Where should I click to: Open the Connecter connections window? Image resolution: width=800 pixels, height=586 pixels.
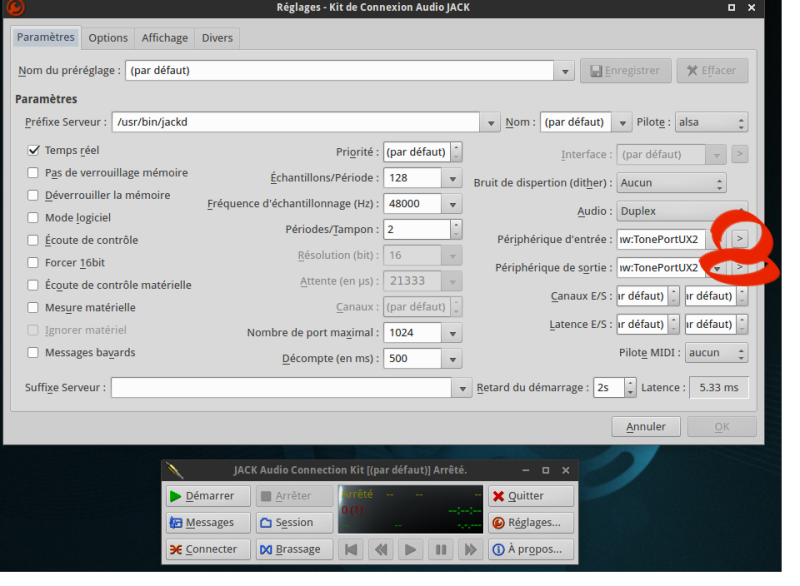click(208, 549)
